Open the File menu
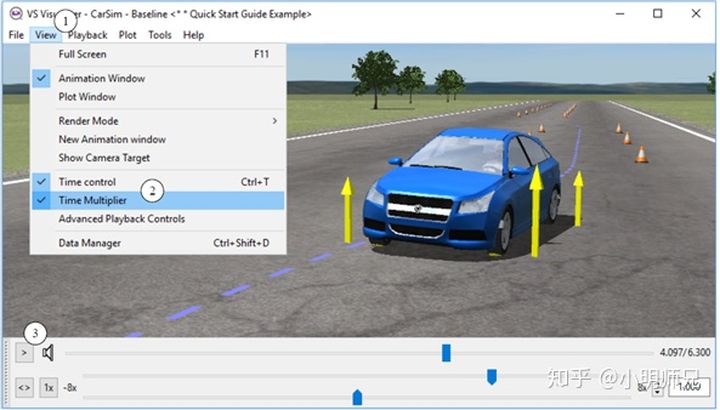Image resolution: width=720 pixels, height=410 pixels. click(16, 35)
